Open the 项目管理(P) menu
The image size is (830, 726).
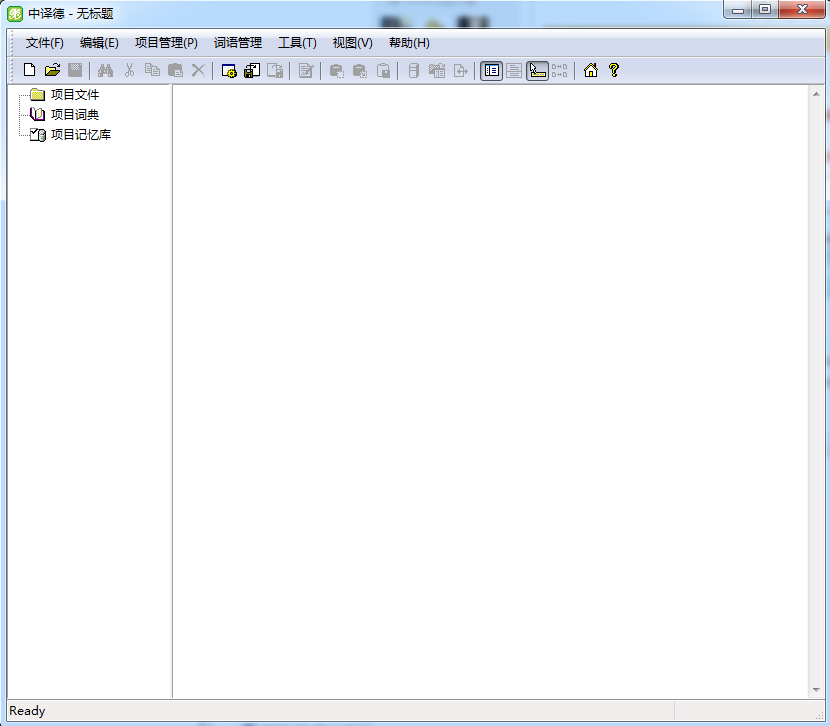tap(166, 43)
